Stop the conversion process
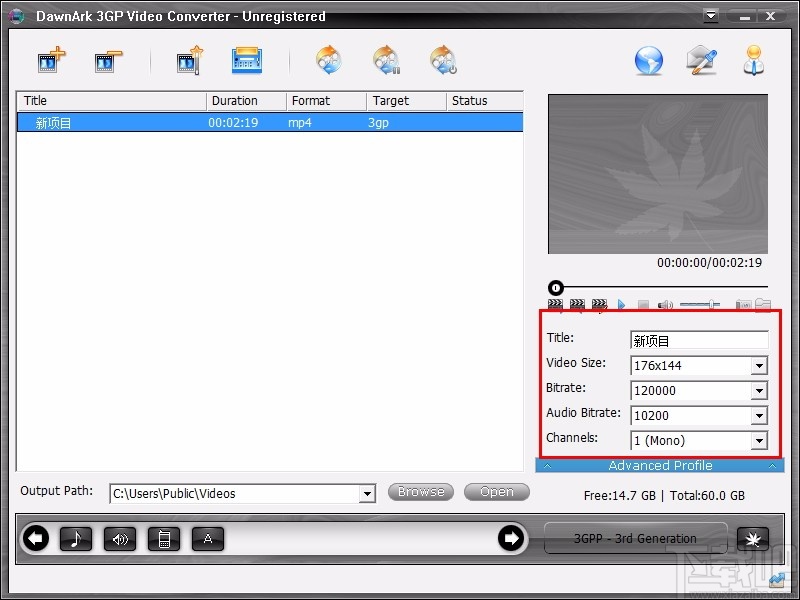This screenshot has height=600, width=800. [443, 60]
